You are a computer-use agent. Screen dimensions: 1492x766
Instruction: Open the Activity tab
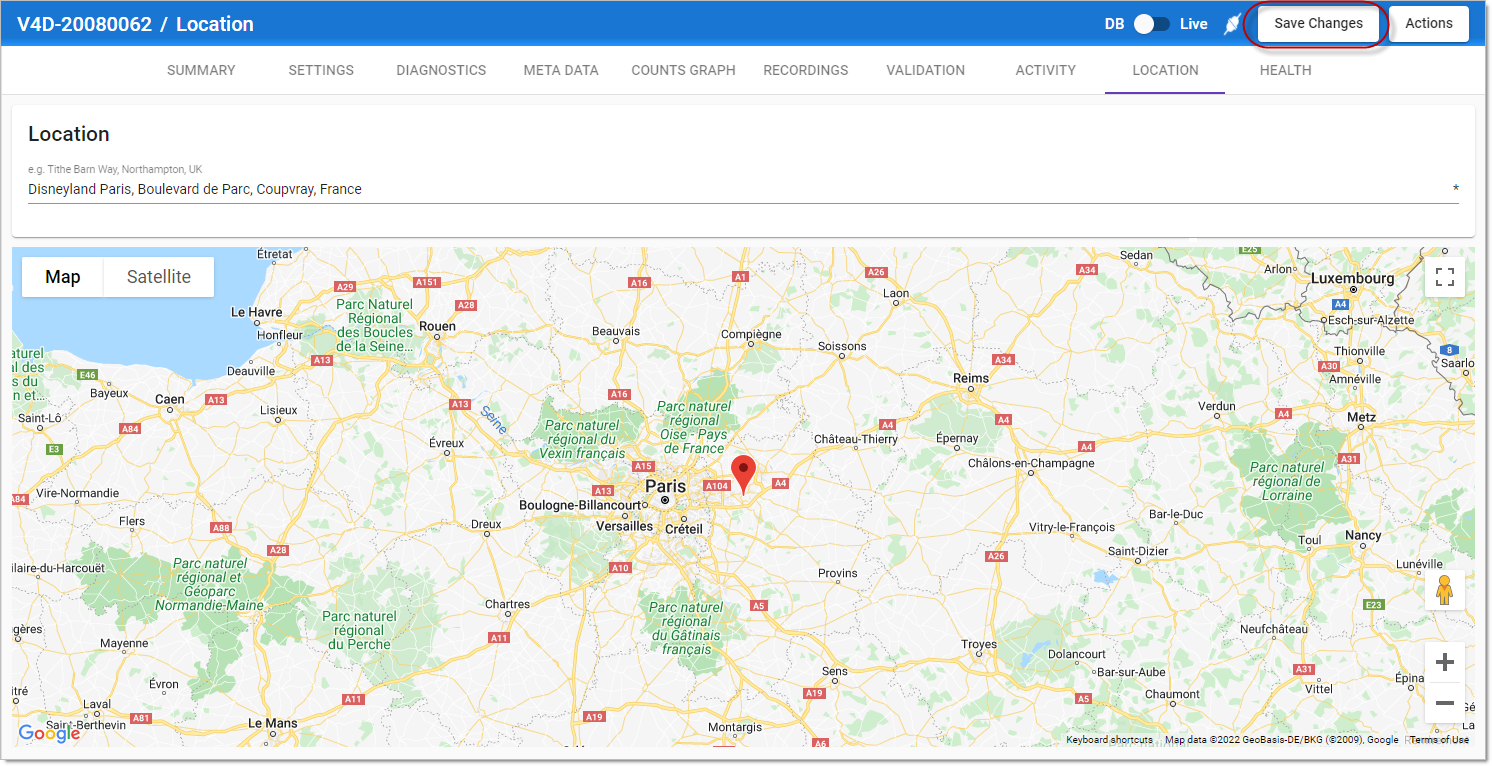[x=1045, y=70]
